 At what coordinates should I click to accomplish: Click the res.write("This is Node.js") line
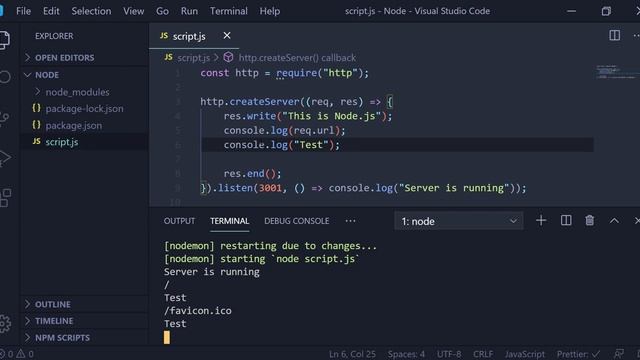point(308,116)
